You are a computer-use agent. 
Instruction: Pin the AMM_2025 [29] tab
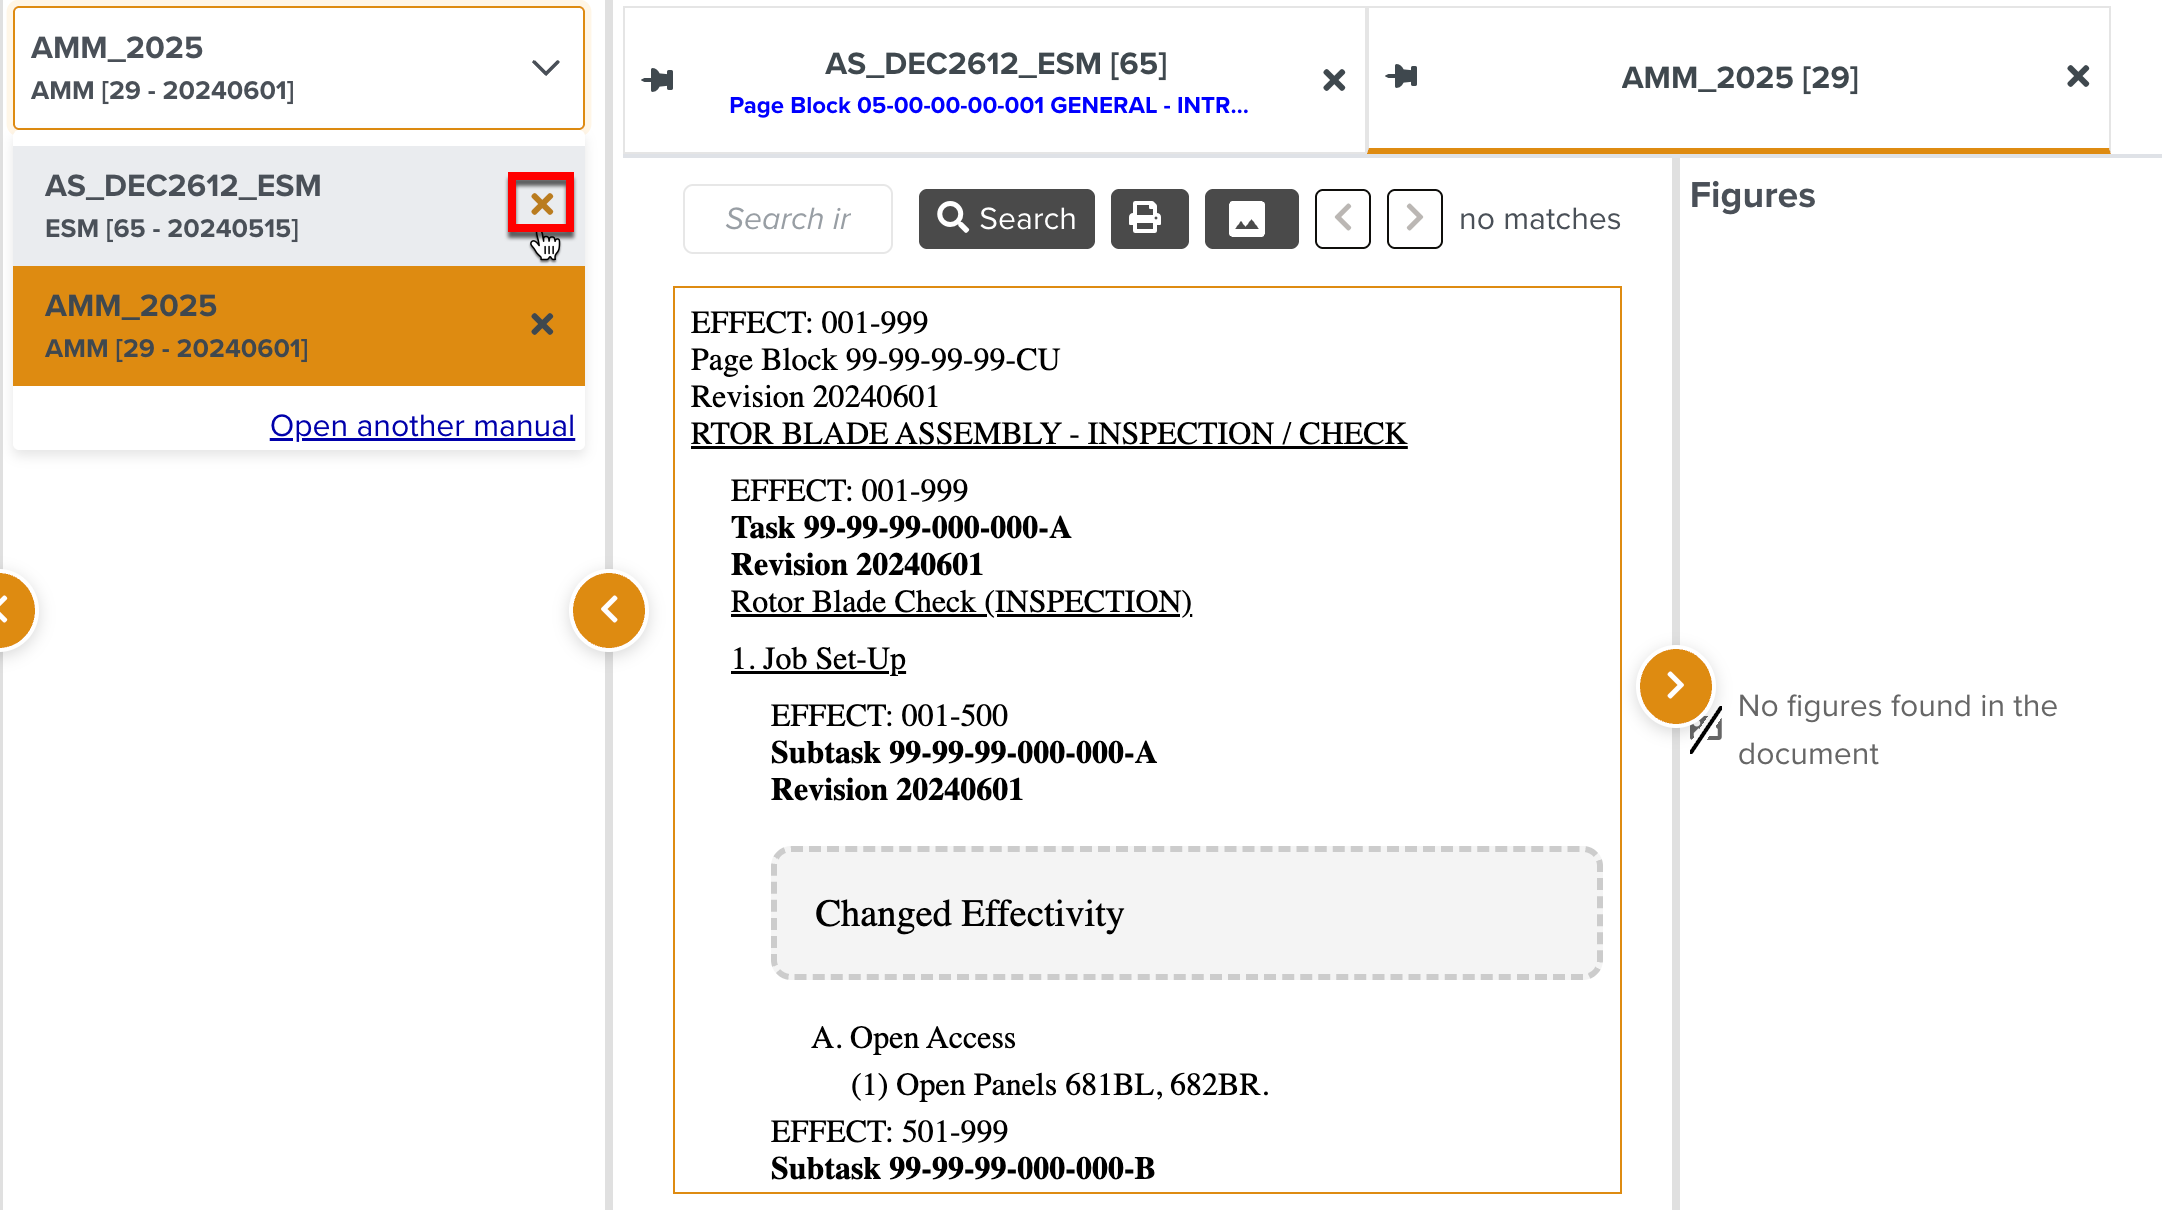tap(1402, 76)
